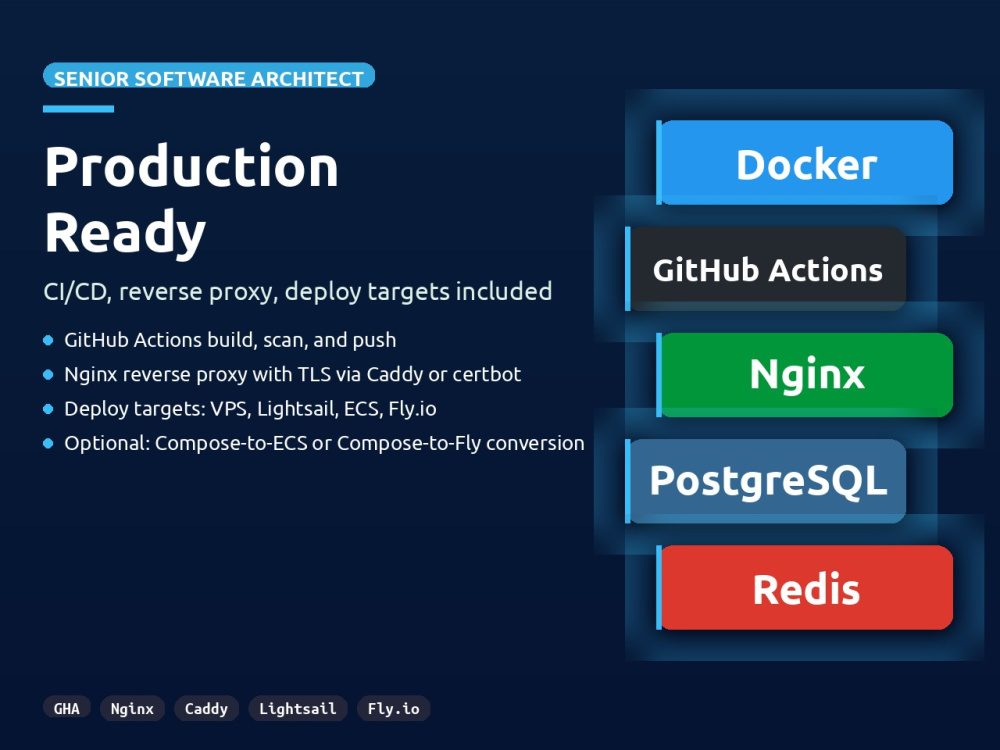
Task: Click the Nginx tag pill at bottom
Action: pos(132,709)
